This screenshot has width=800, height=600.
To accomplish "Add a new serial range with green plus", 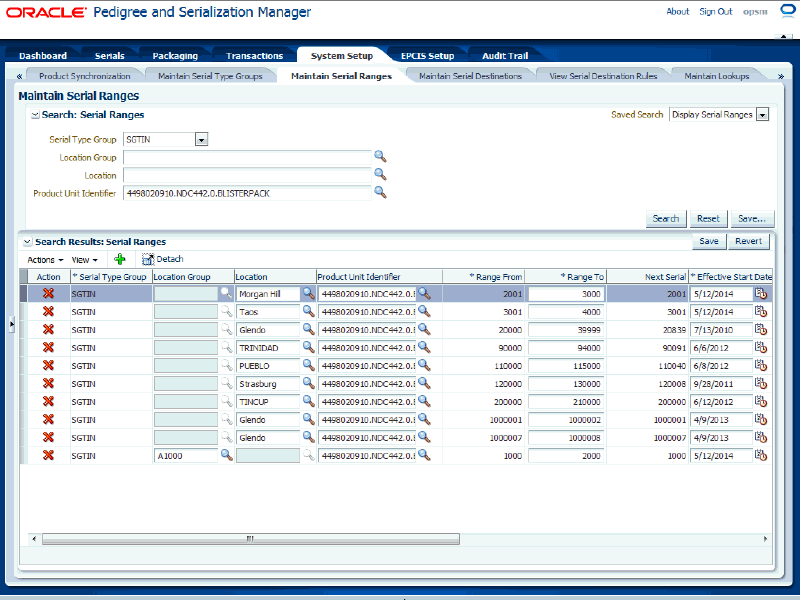I will click(x=120, y=259).
